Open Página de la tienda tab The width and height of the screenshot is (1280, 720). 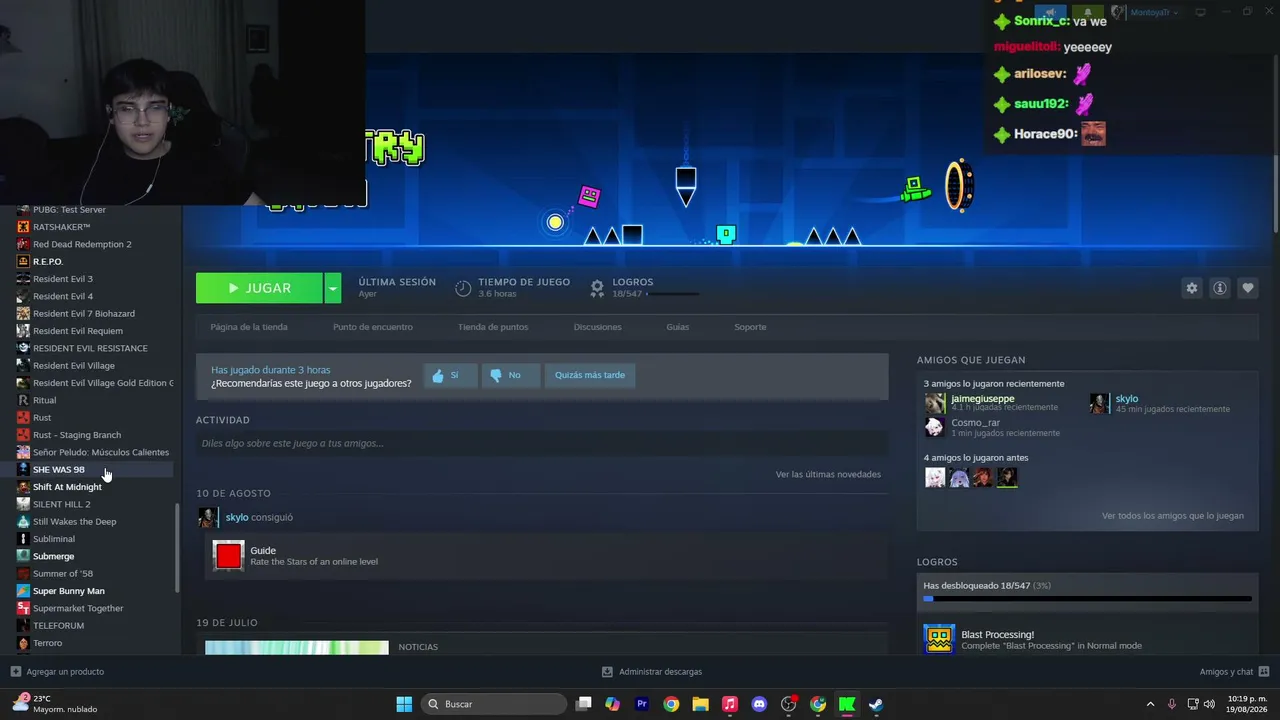click(x=249, y=327)
